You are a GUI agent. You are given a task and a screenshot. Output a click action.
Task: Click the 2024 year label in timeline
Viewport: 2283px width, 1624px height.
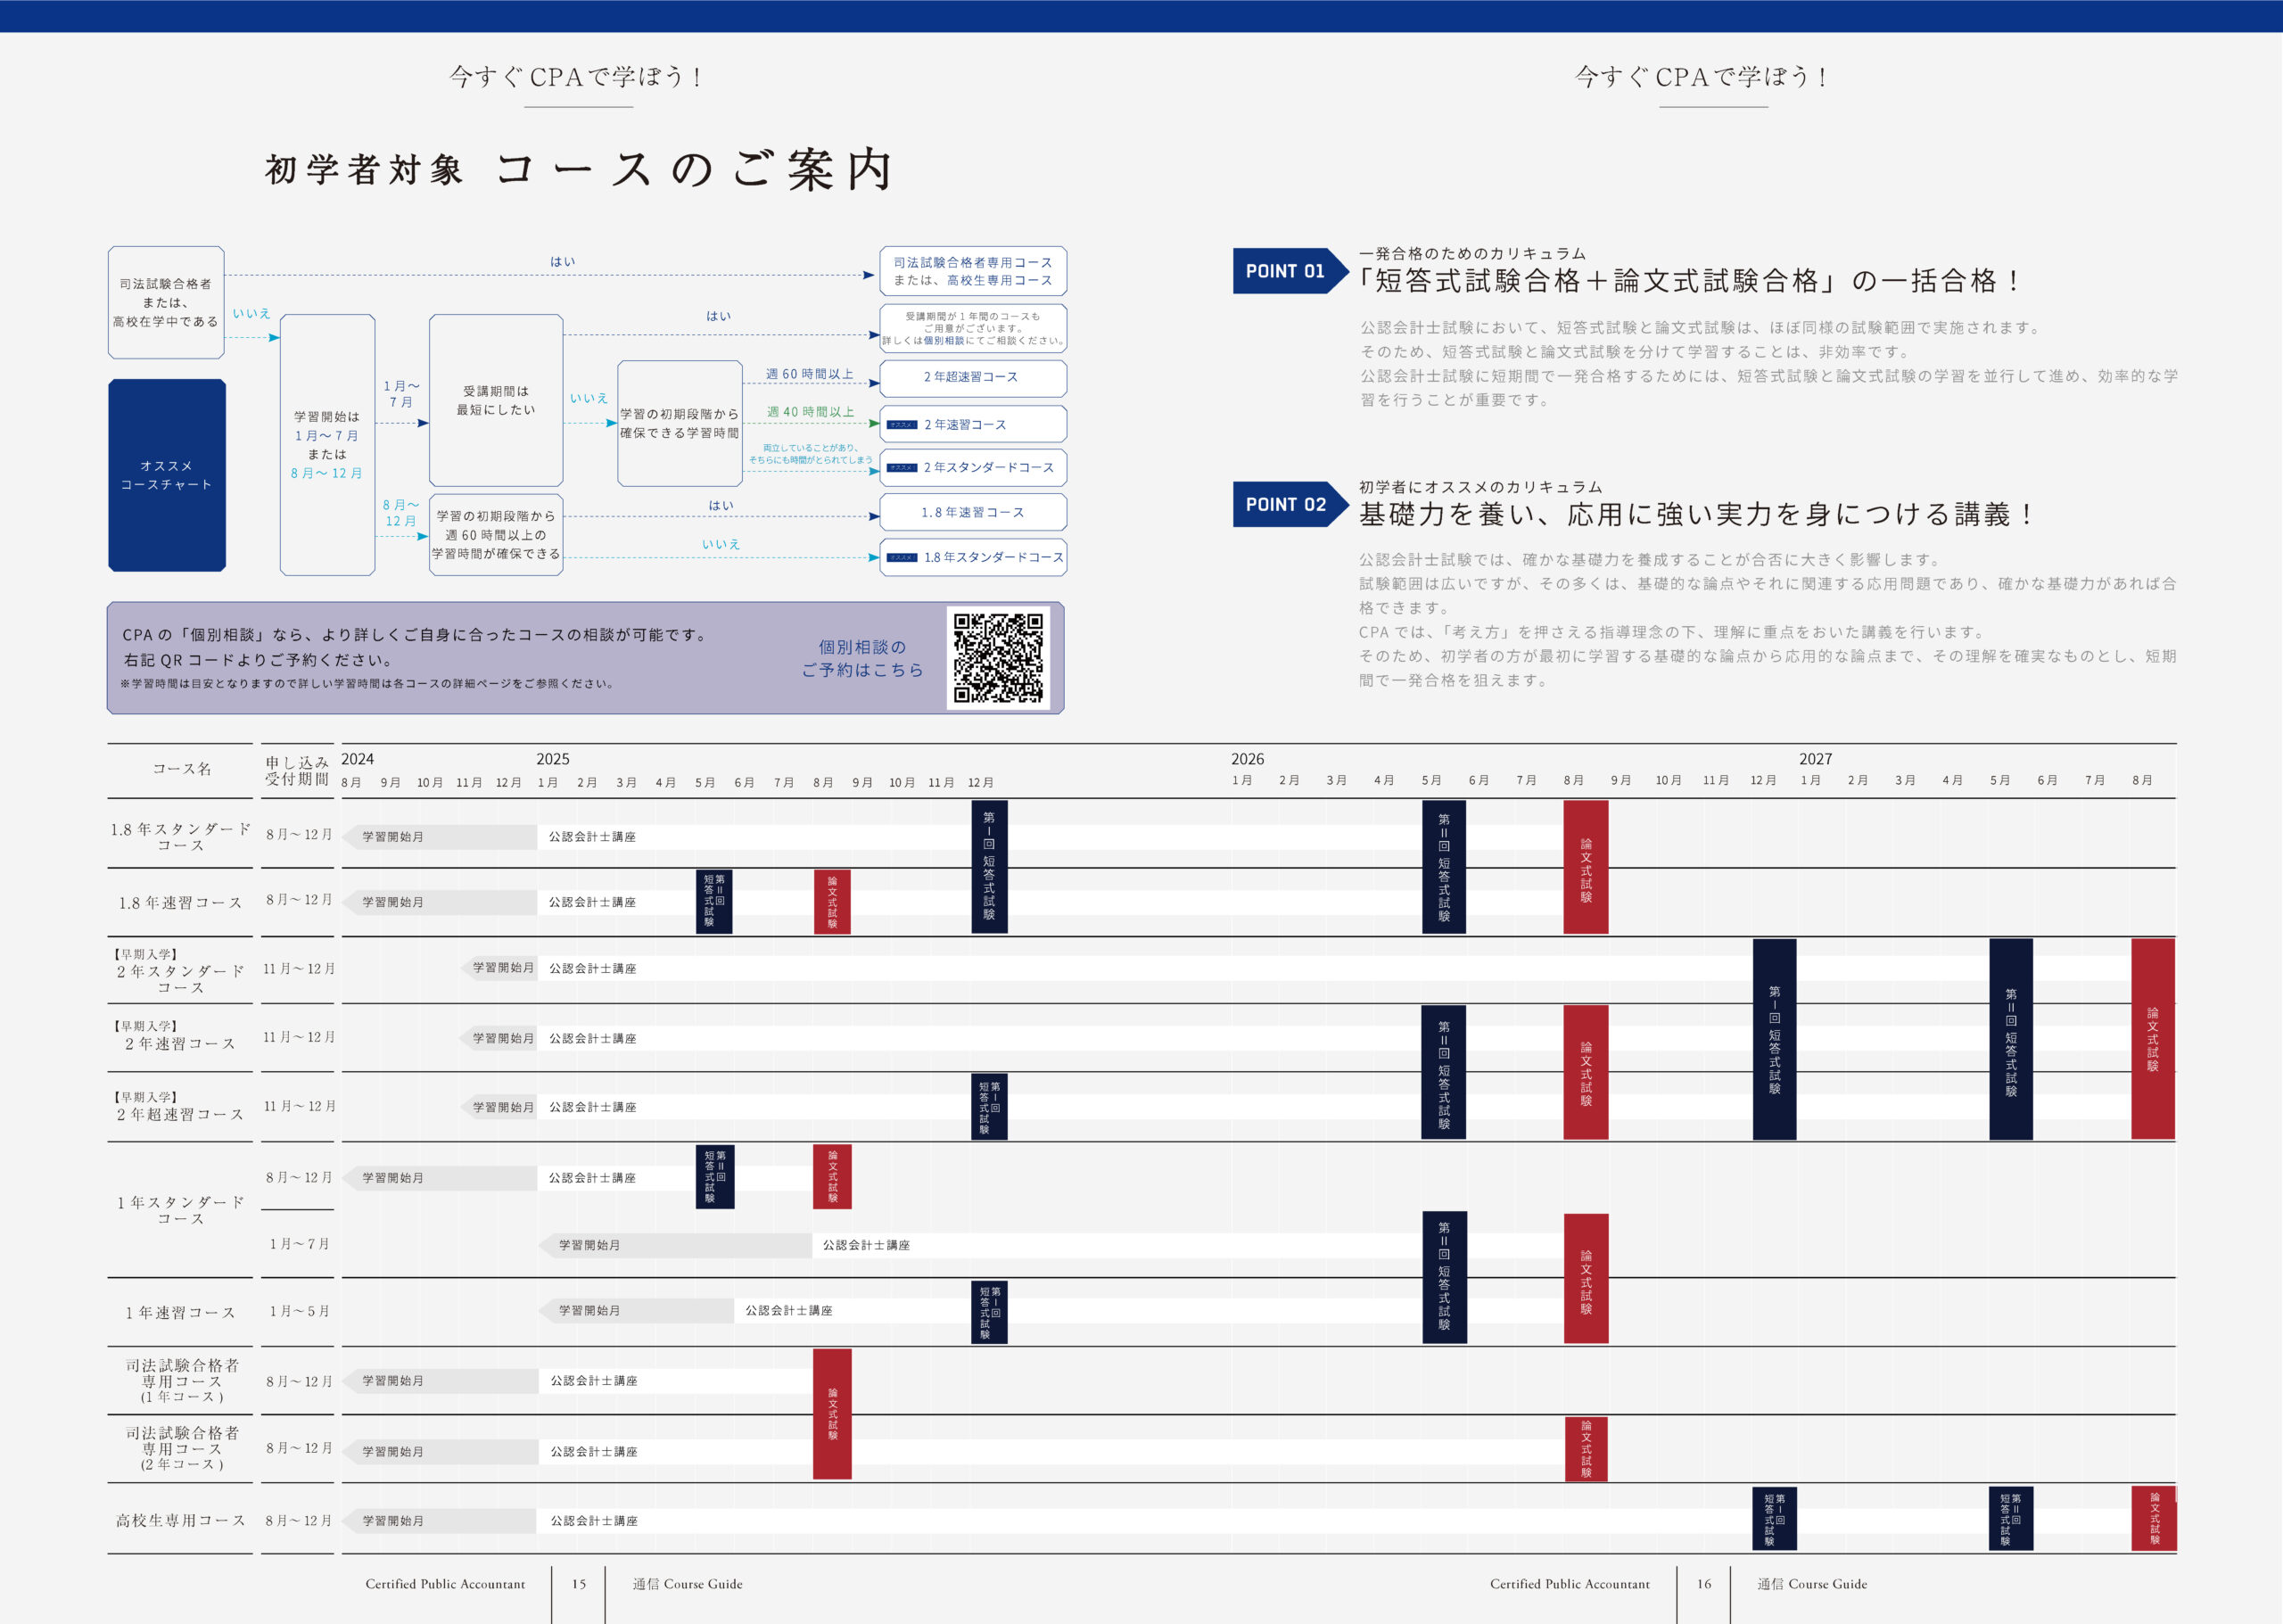click(x=357, y=759)
